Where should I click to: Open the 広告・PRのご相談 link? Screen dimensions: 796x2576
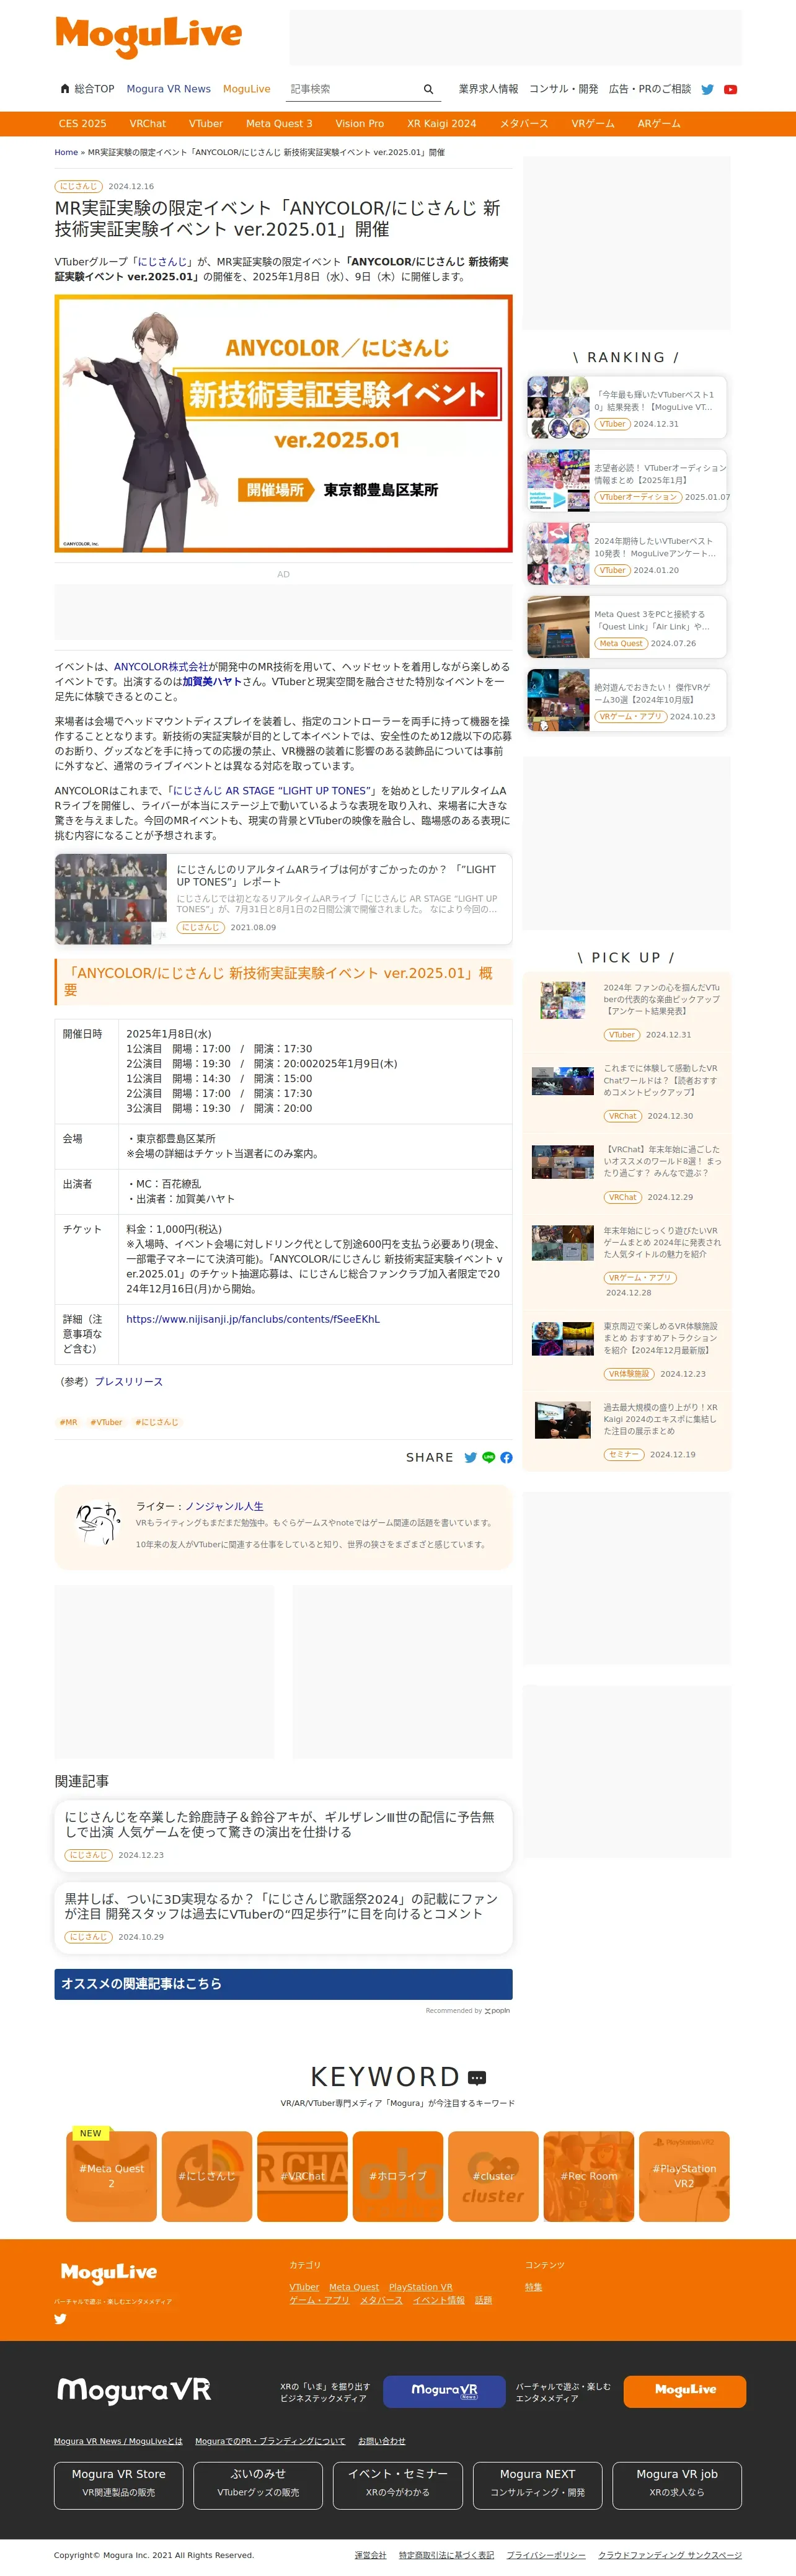pos(650,89)
